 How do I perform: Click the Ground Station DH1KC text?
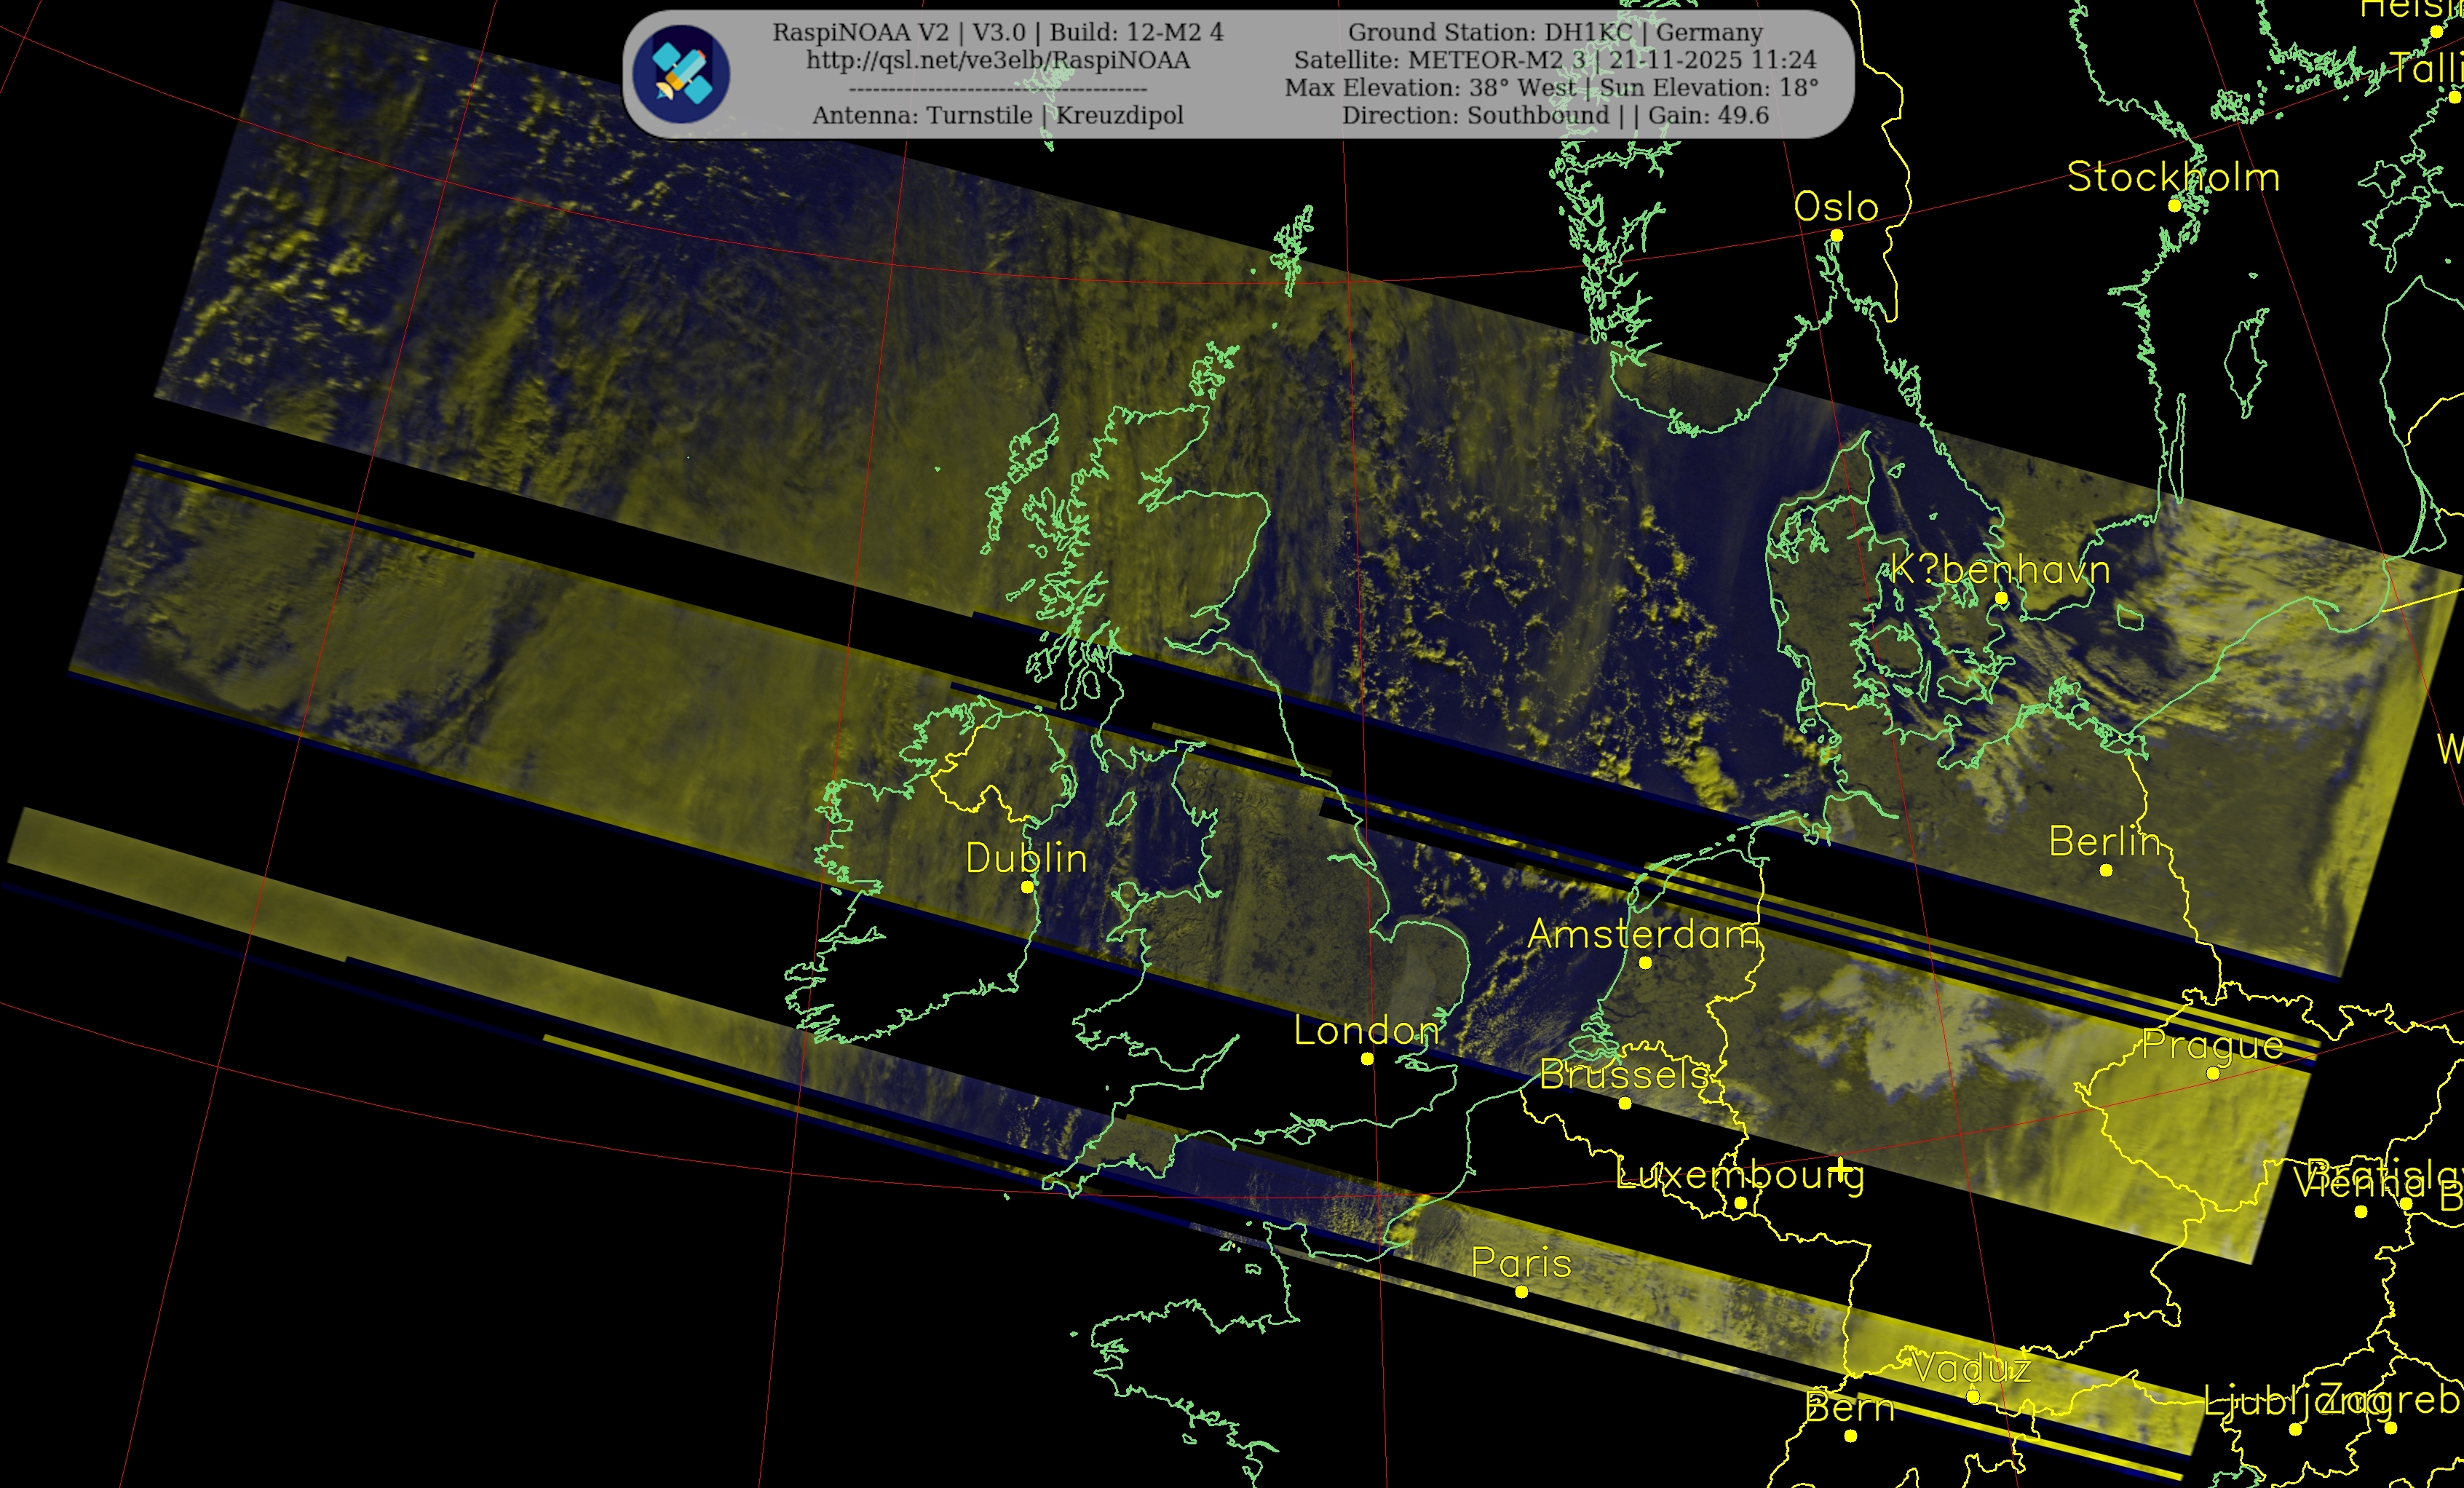click(x=1555, y=32)
